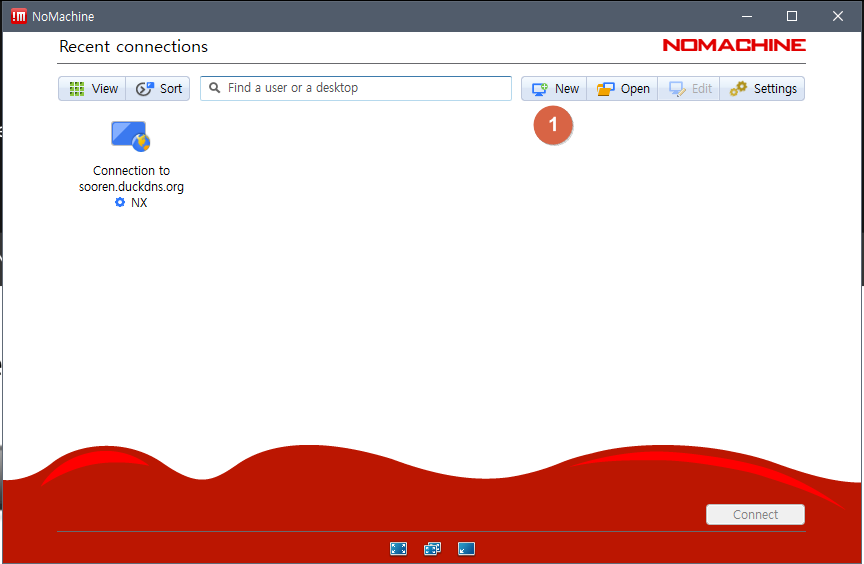Viewport: 864px width, 564px height.
Task: Click the NoMachine title bar app icon
Action: click(x=19, y=17)
